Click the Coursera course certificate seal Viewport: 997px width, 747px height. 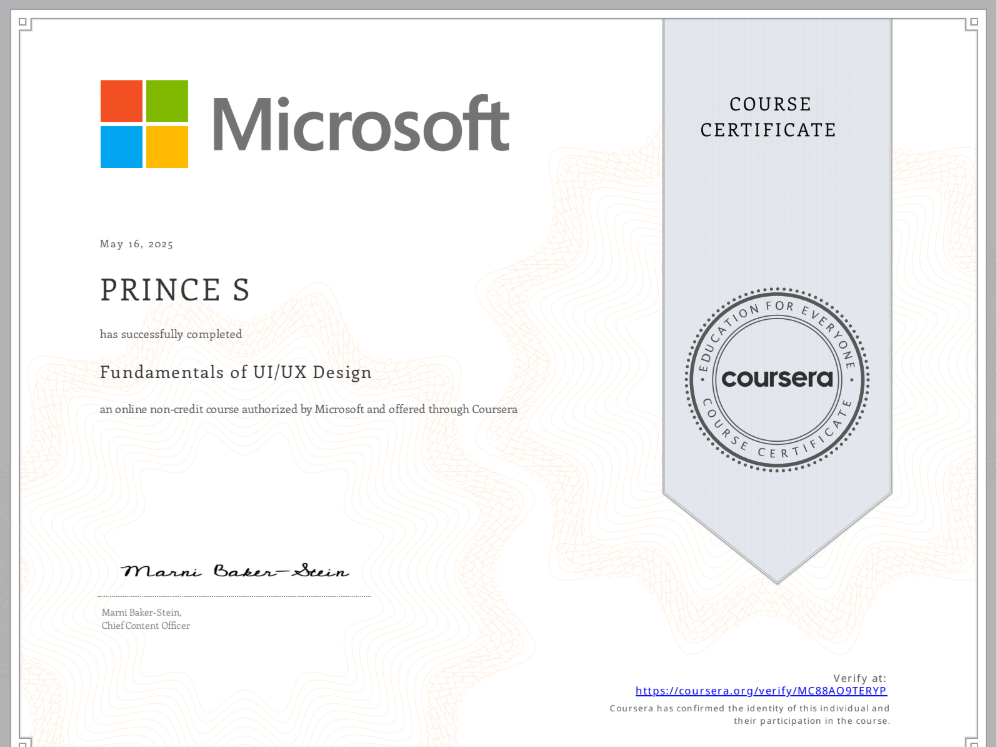coord(777,379)
